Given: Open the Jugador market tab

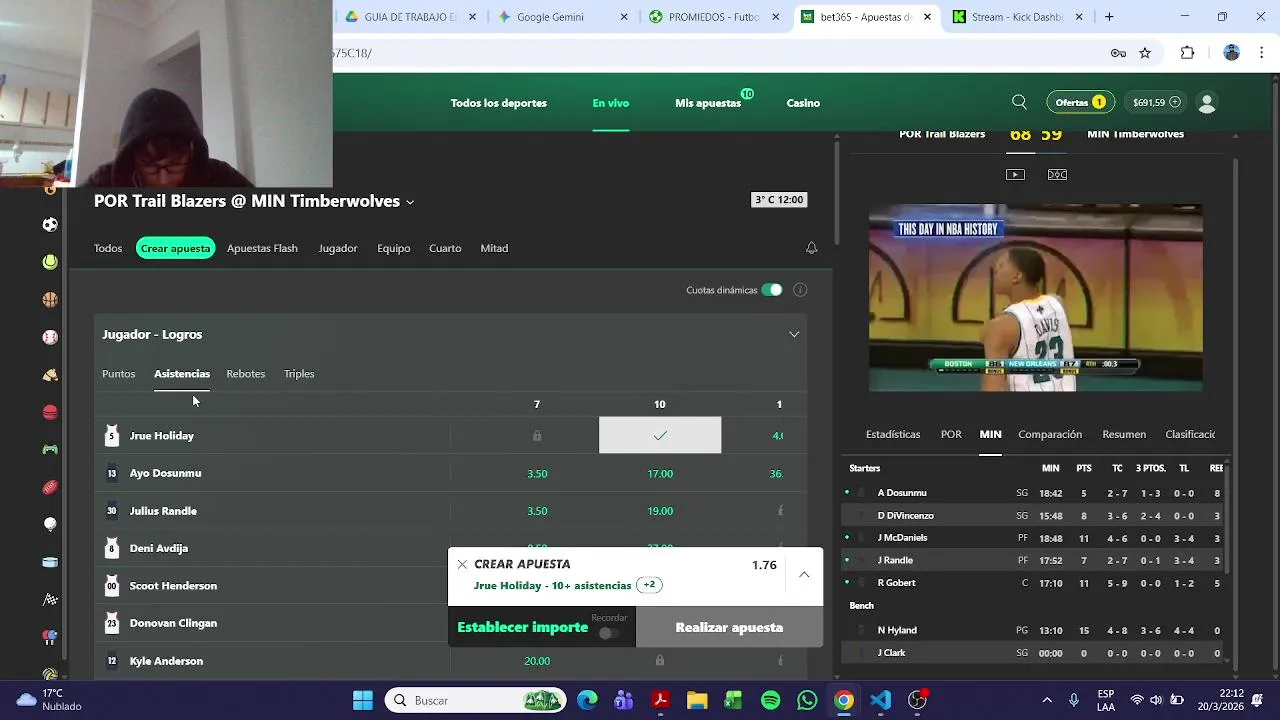Looking at the screenshot, I should point(338,248).
